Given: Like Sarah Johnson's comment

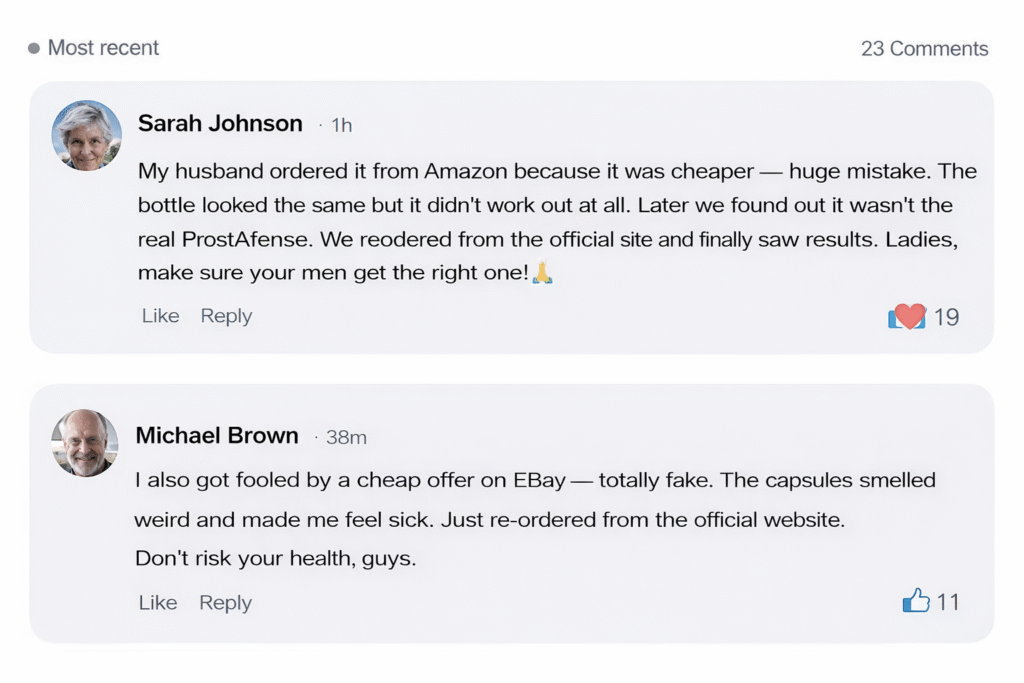Looking at the screenshot, I should tap(160, 316).
